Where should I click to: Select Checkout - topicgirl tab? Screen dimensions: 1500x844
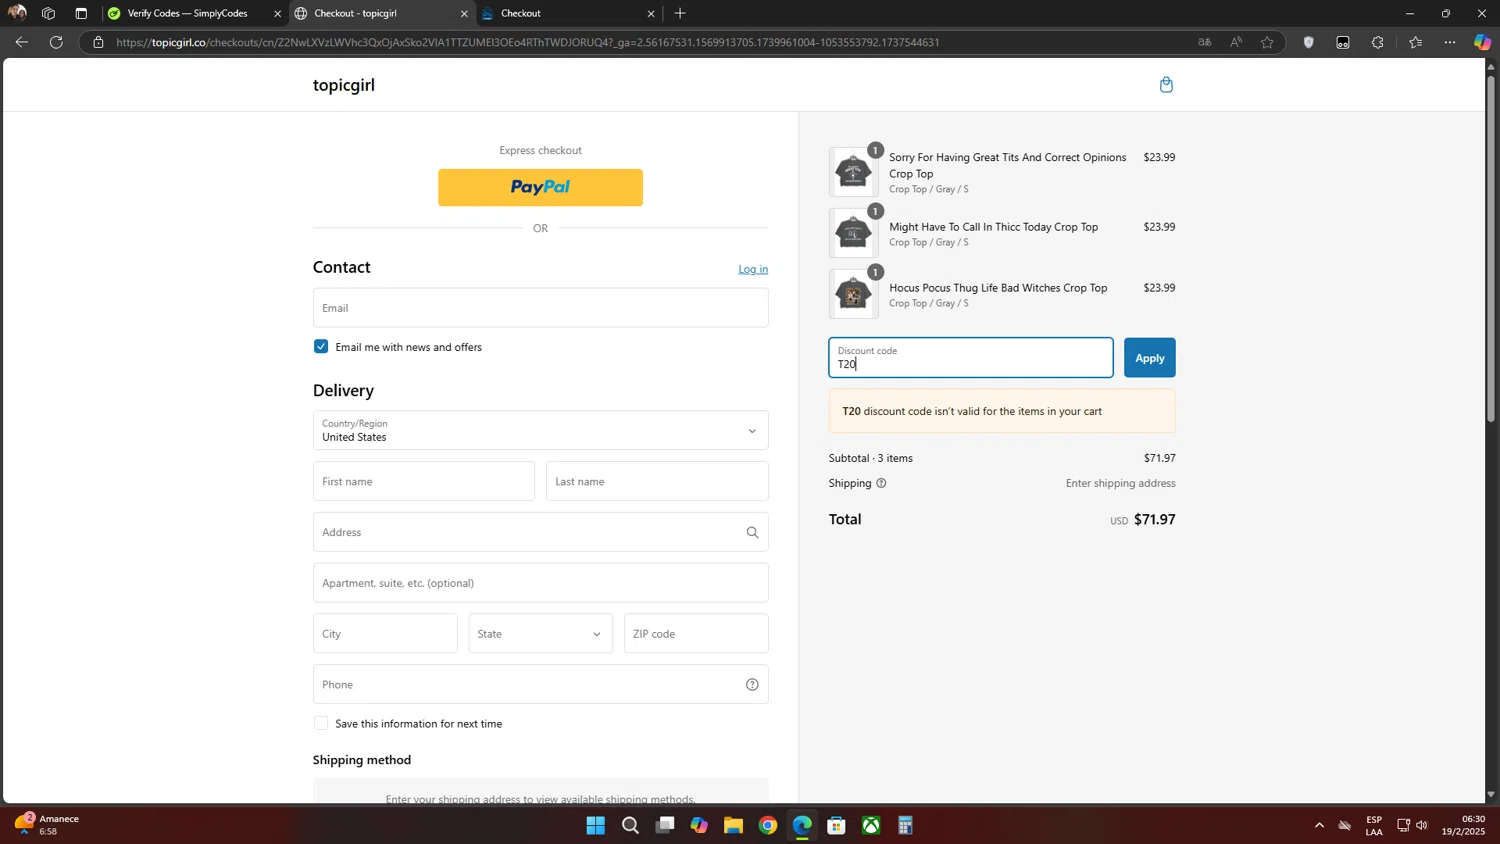pos(380,13)
